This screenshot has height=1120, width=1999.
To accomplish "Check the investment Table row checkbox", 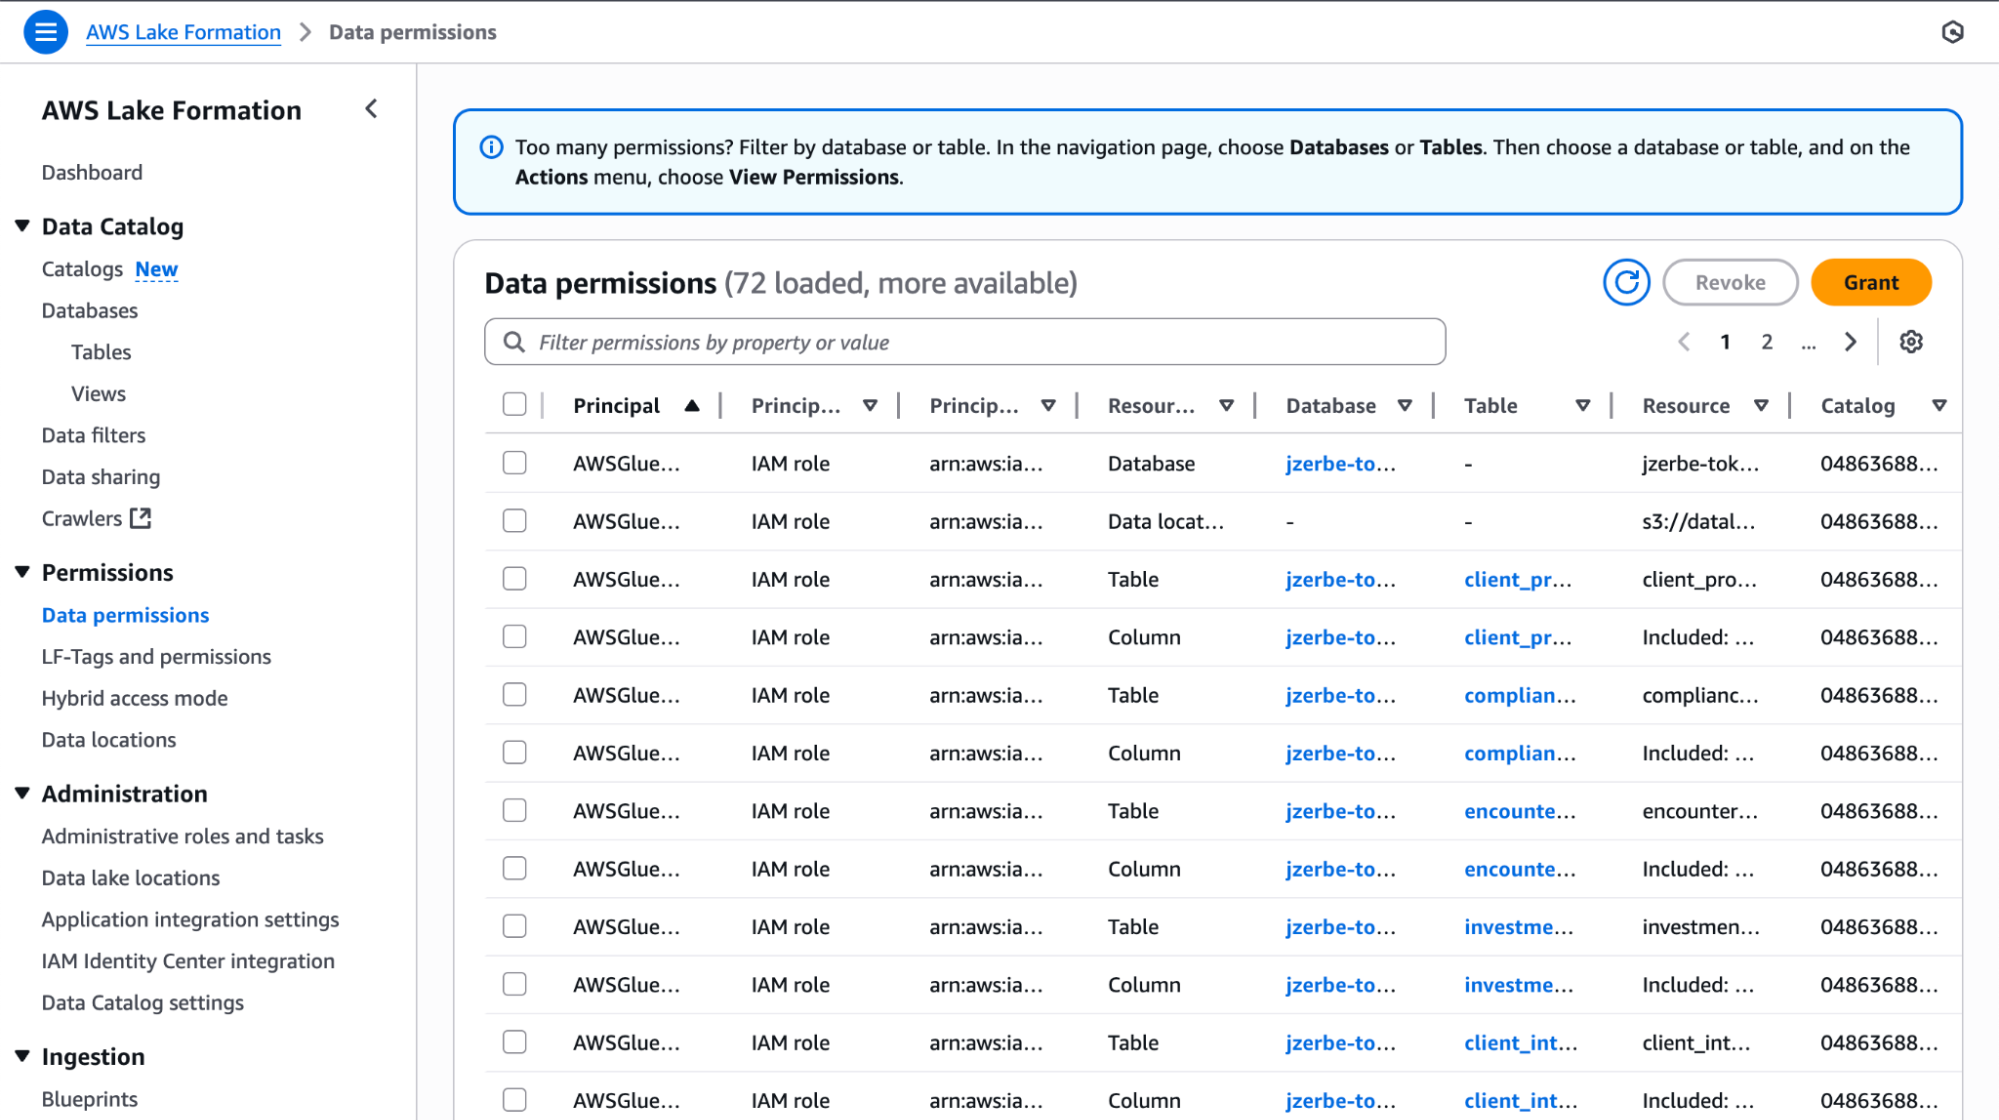I will [x=514, y=927].
